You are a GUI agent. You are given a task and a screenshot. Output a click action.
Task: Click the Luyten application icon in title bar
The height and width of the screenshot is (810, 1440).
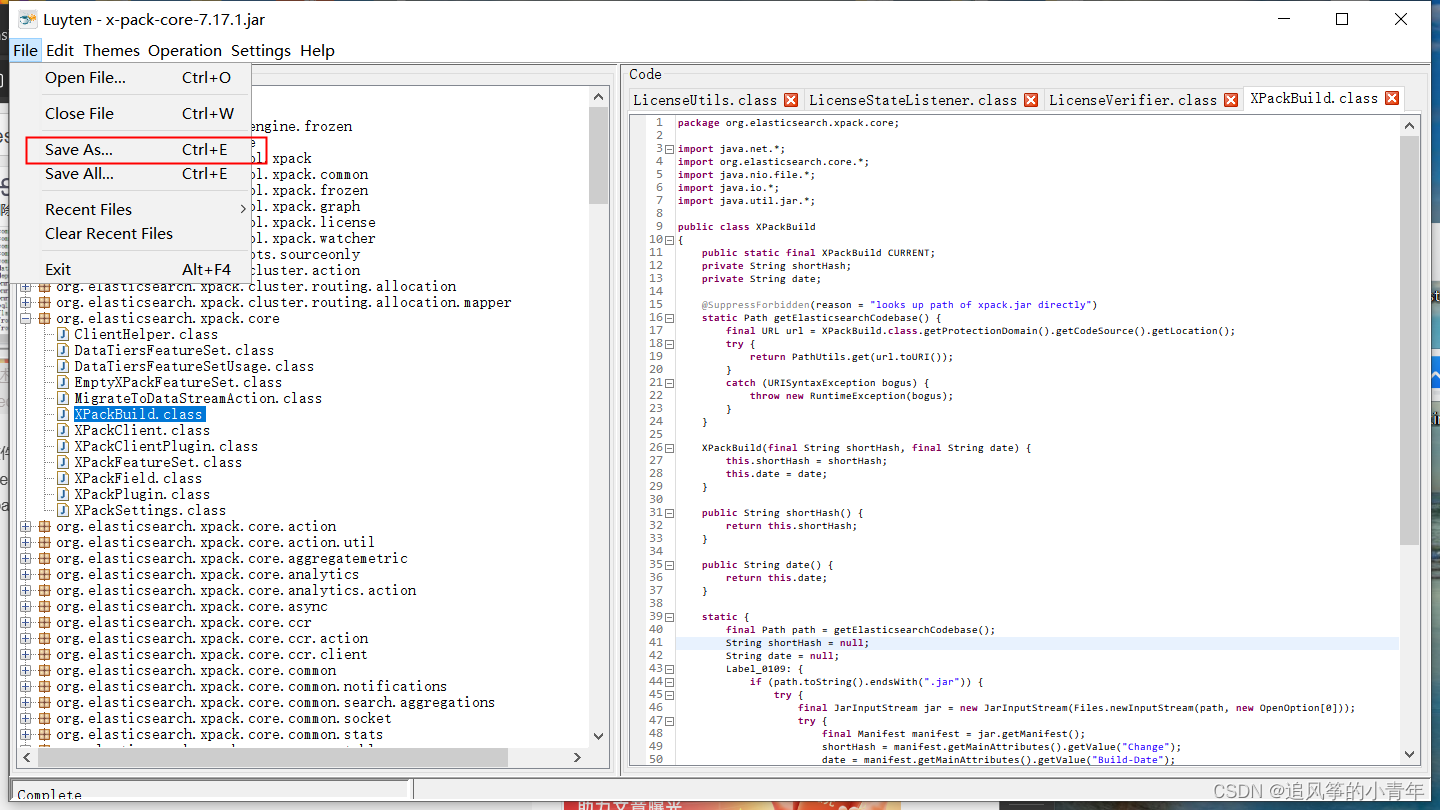click(28, 18)
